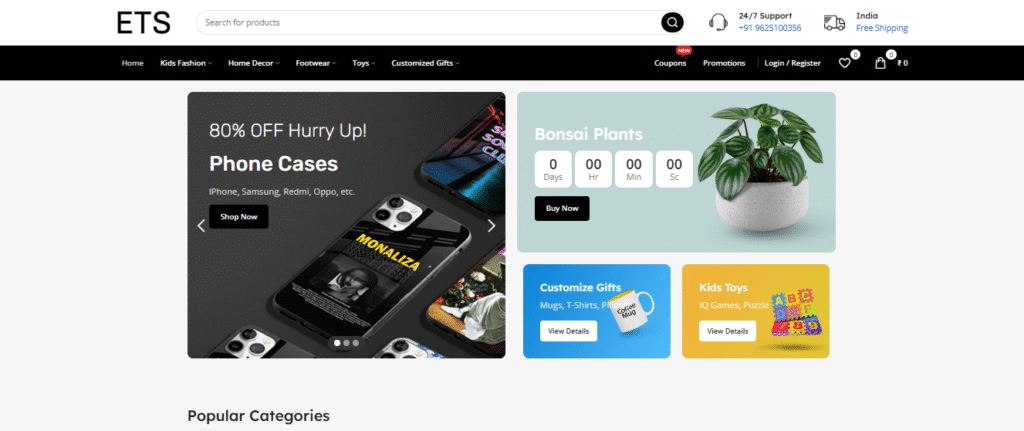Viewport: 1024px width, 431px height.
Task: Click the ETS logo
Action: (144, 23)
